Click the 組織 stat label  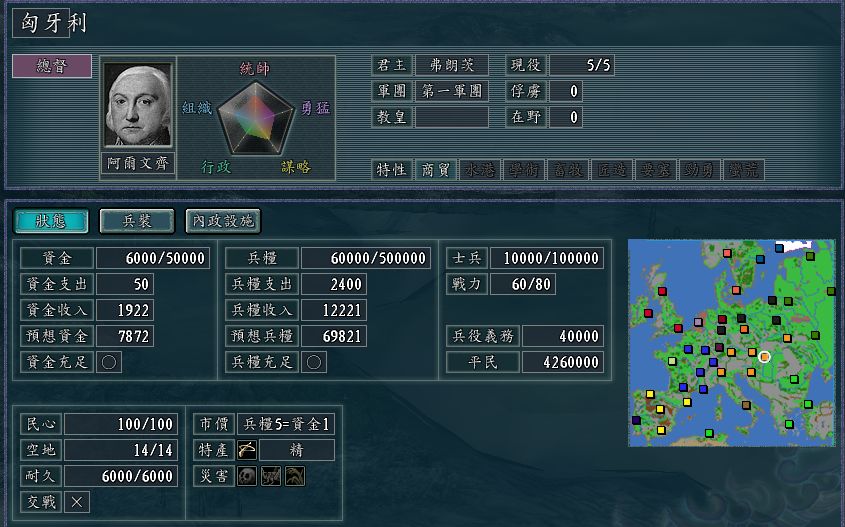197,108
